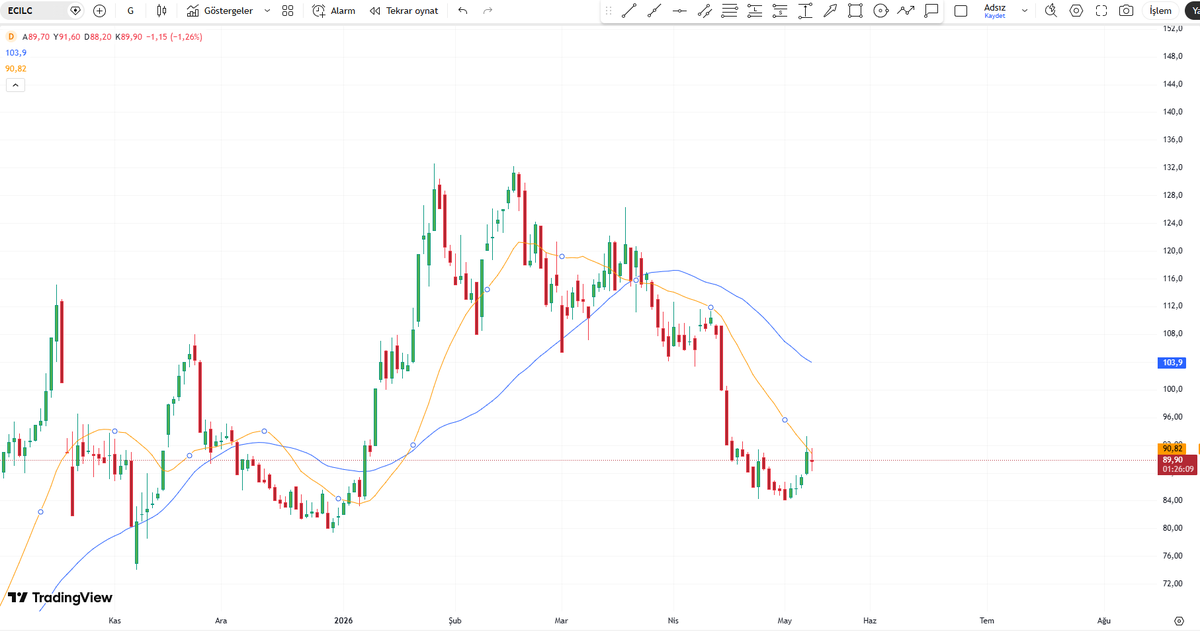Click the TradingView logo
The image size is (1200, 632).
tap(60, 598)
